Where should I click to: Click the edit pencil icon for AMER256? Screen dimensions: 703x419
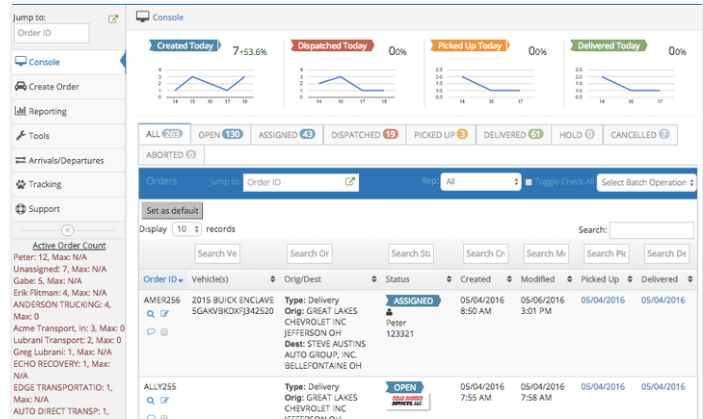pyautogui.click(x=165, y=314)
